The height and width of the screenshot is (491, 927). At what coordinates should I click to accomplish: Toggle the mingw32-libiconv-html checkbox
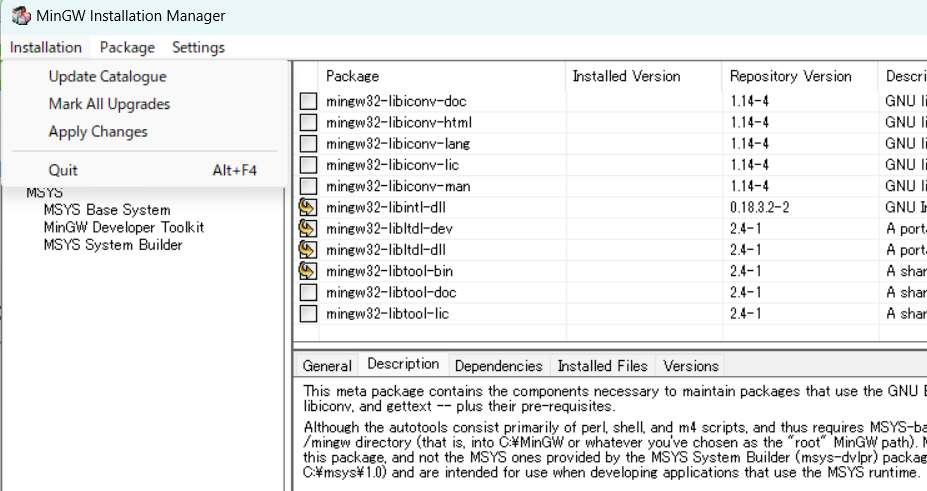308,122
